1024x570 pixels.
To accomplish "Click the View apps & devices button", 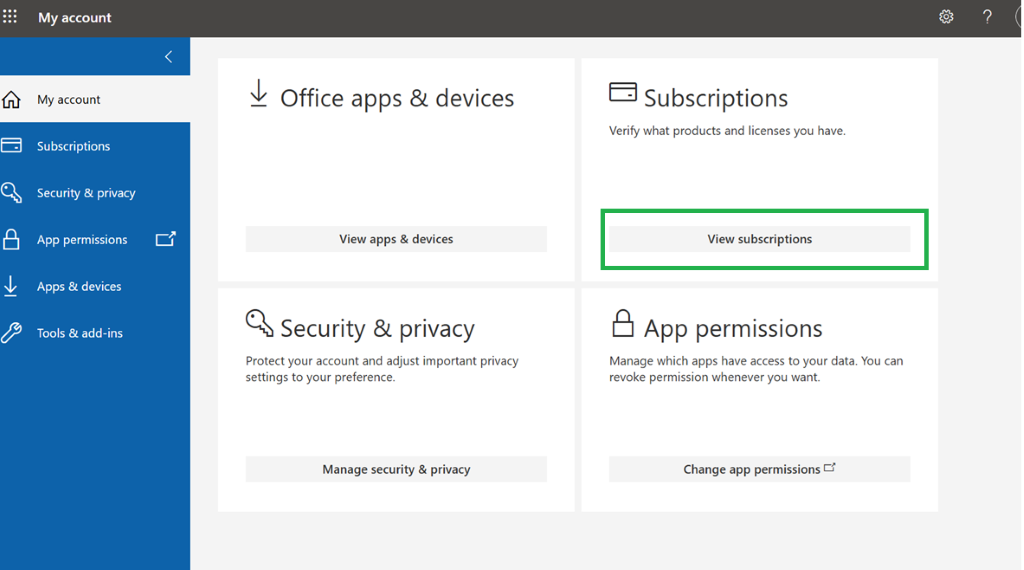I will point(396,239).
